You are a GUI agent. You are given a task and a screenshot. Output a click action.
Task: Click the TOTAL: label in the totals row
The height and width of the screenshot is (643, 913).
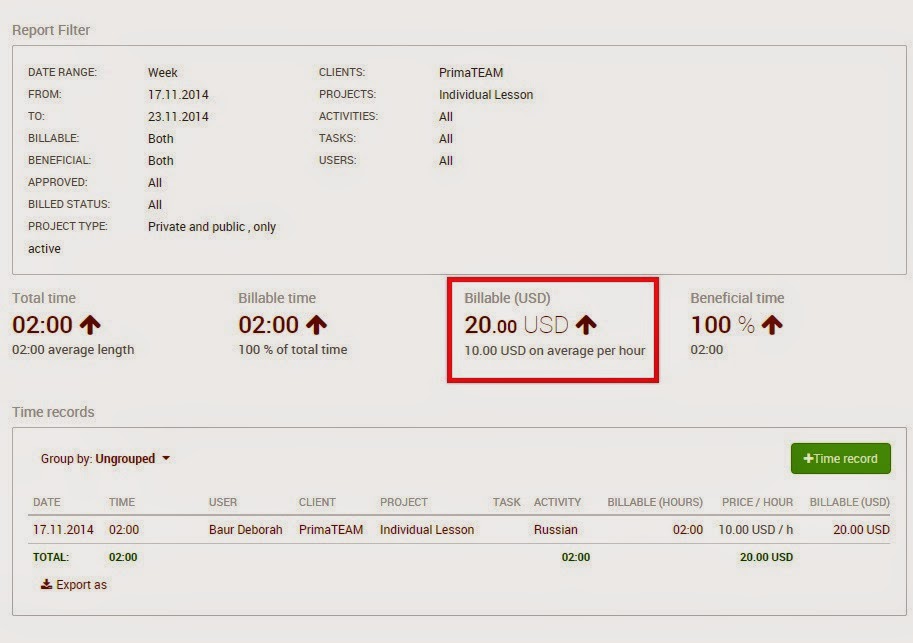click(51, 557)
